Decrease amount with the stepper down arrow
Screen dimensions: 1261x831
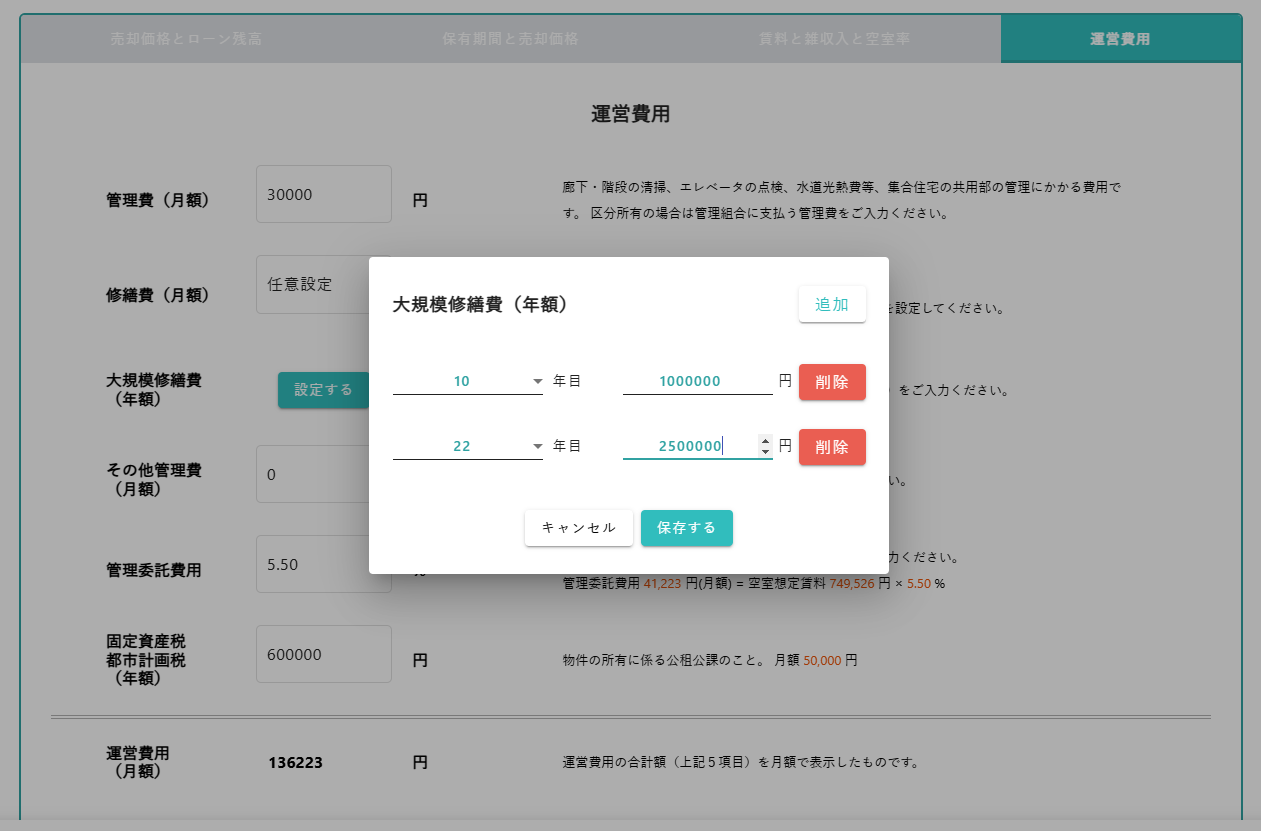[x=765, y=452]
